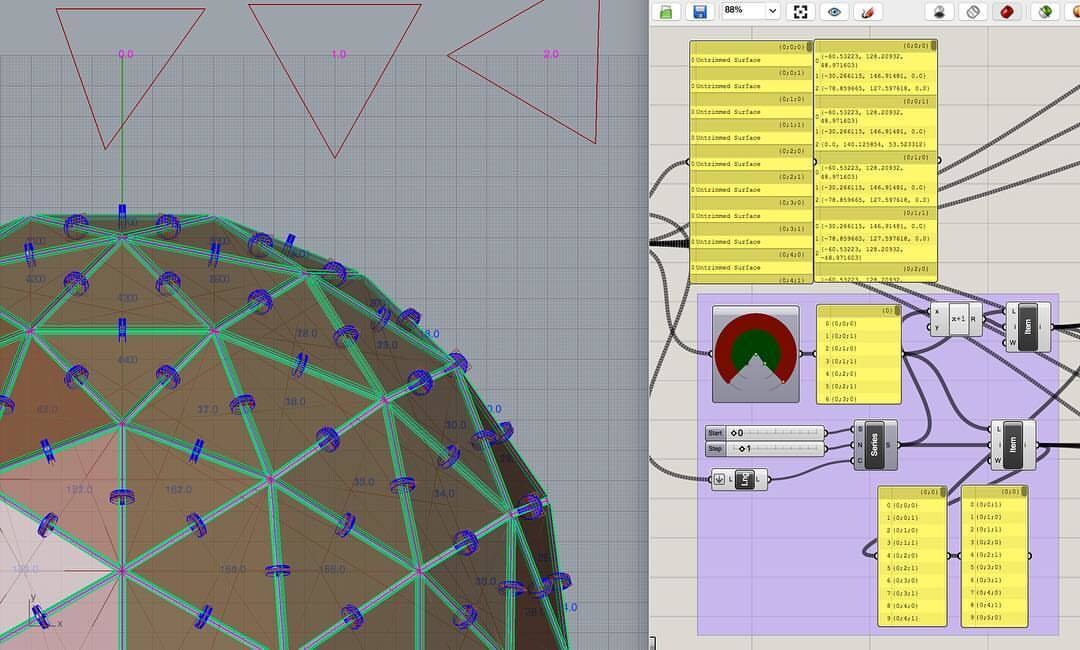Click the zoom extents icon in the canvas toolbar
This screenshot has width=1080, height=650.
point(800,12)
